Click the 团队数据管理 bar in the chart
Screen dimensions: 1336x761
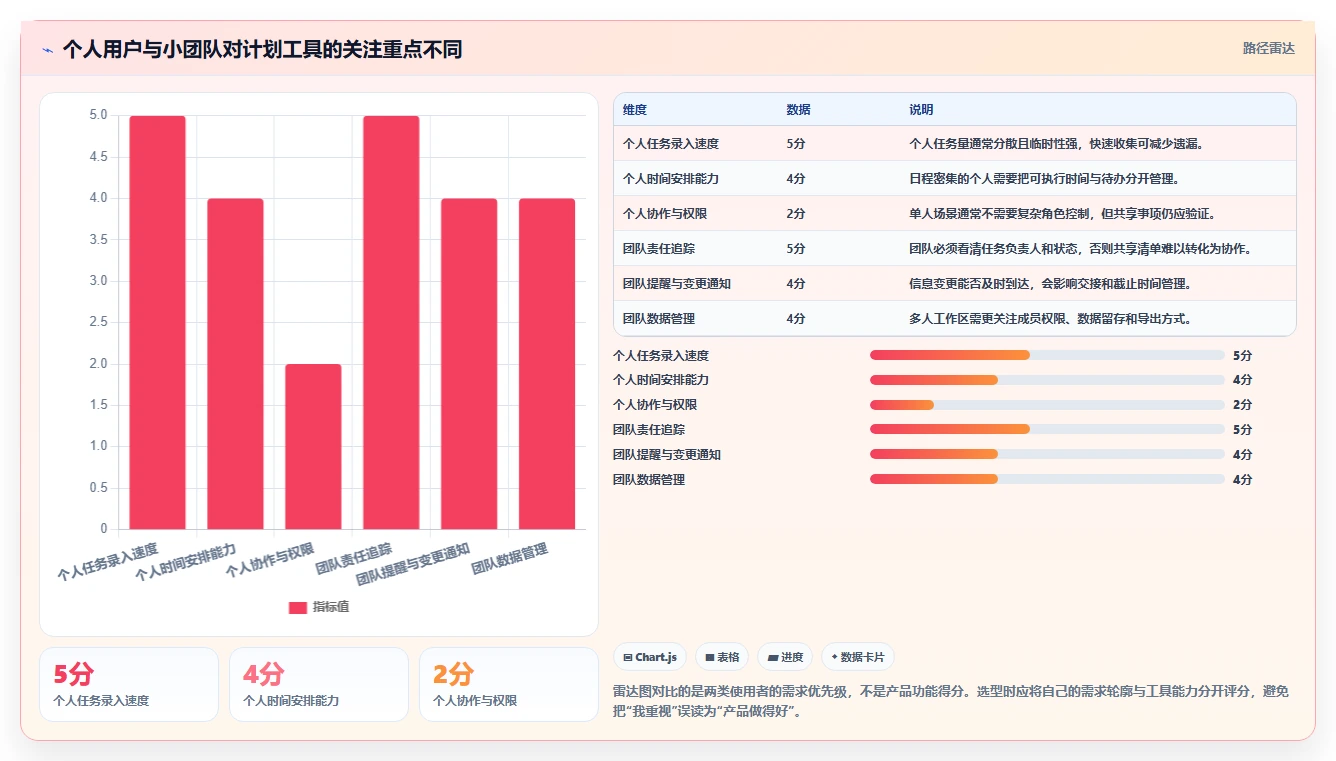coord(547,364)
